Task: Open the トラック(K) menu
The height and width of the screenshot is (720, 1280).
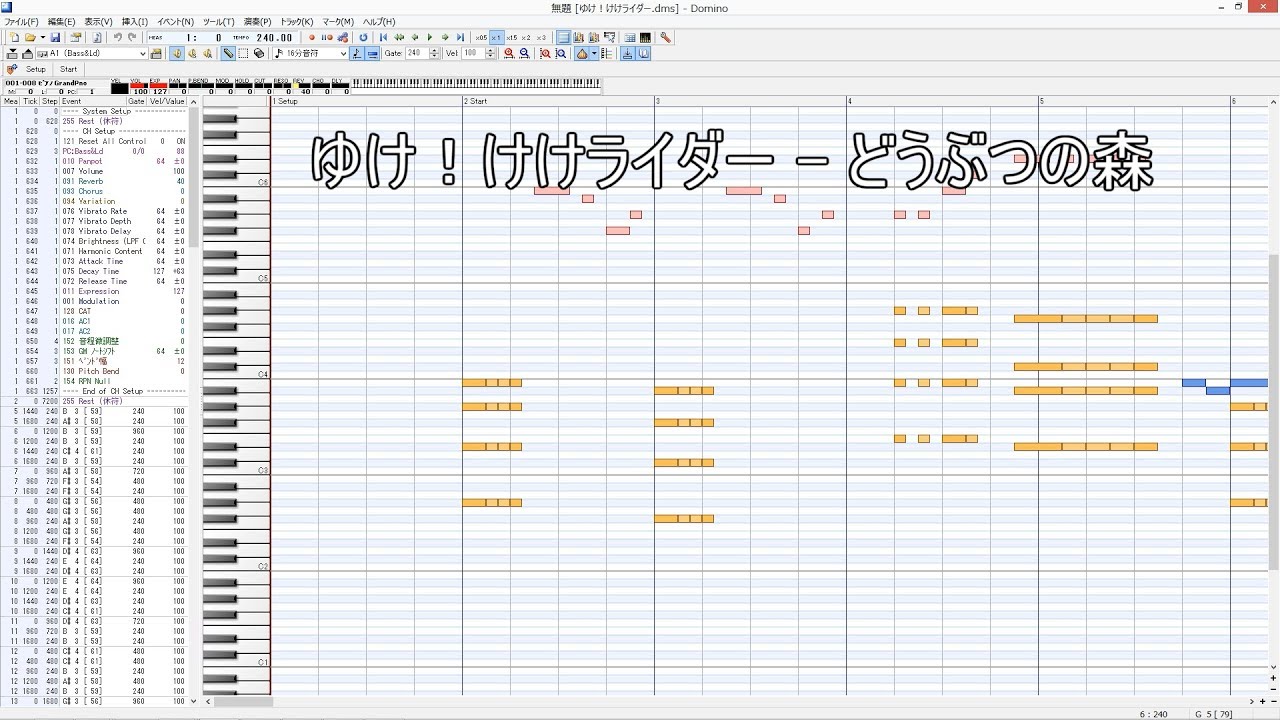Action: click(296, 22)
